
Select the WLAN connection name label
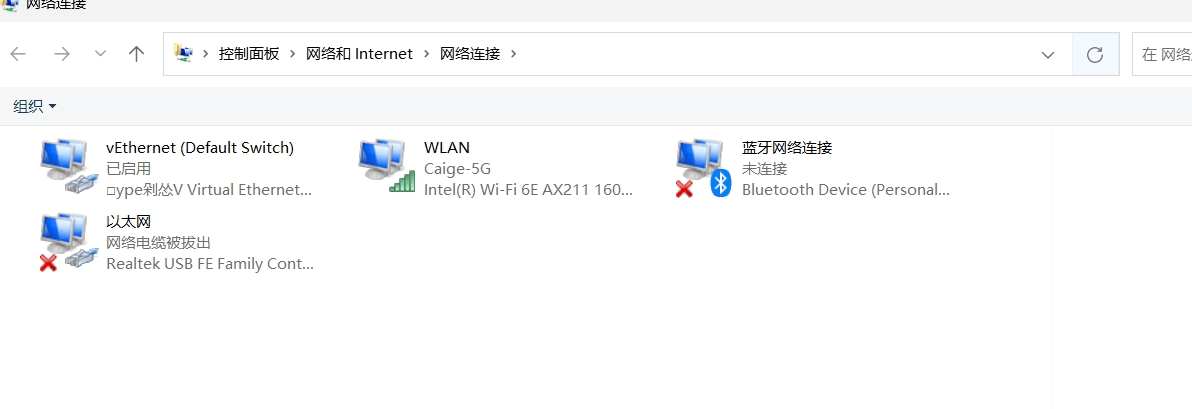click(x=447, y=147)
